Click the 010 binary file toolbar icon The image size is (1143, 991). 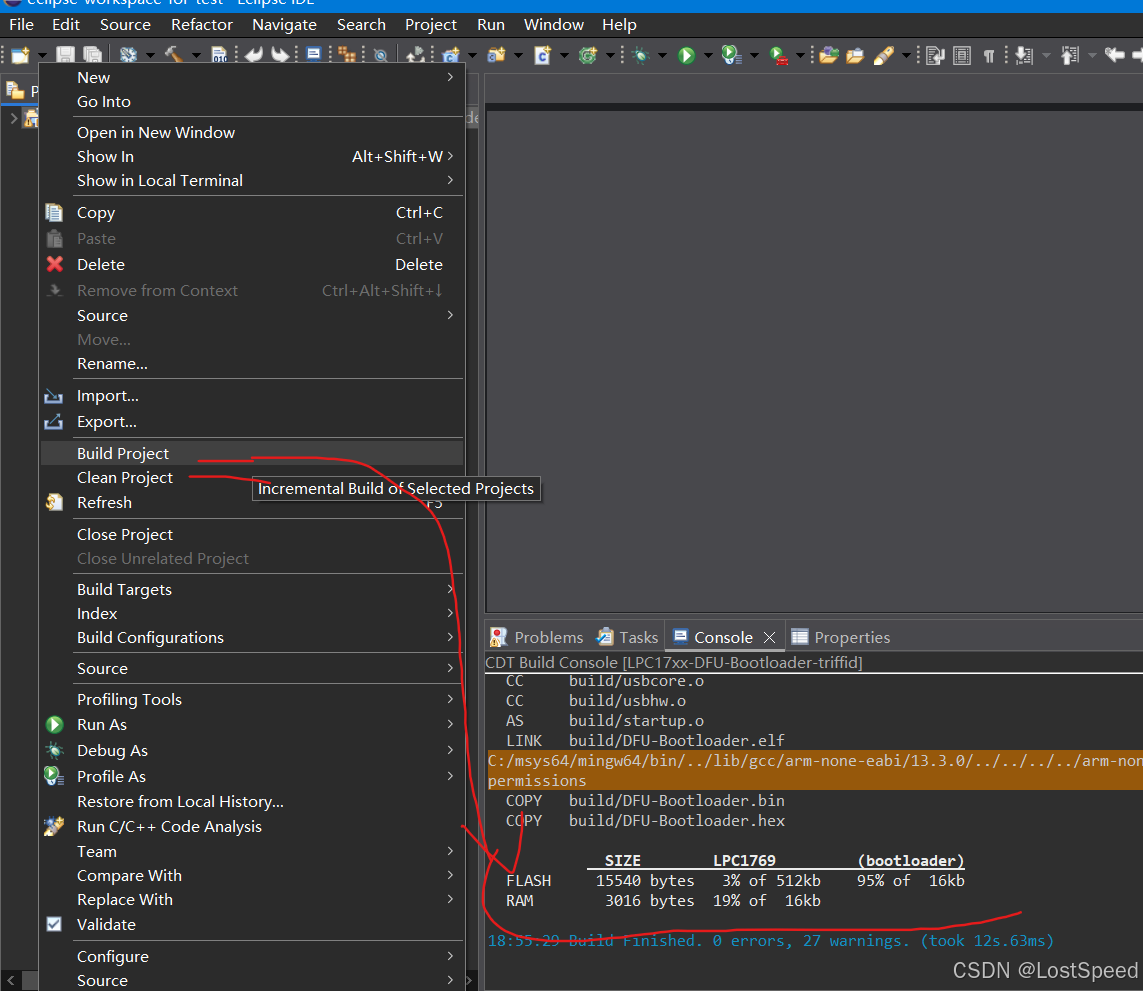coord(219,55)
